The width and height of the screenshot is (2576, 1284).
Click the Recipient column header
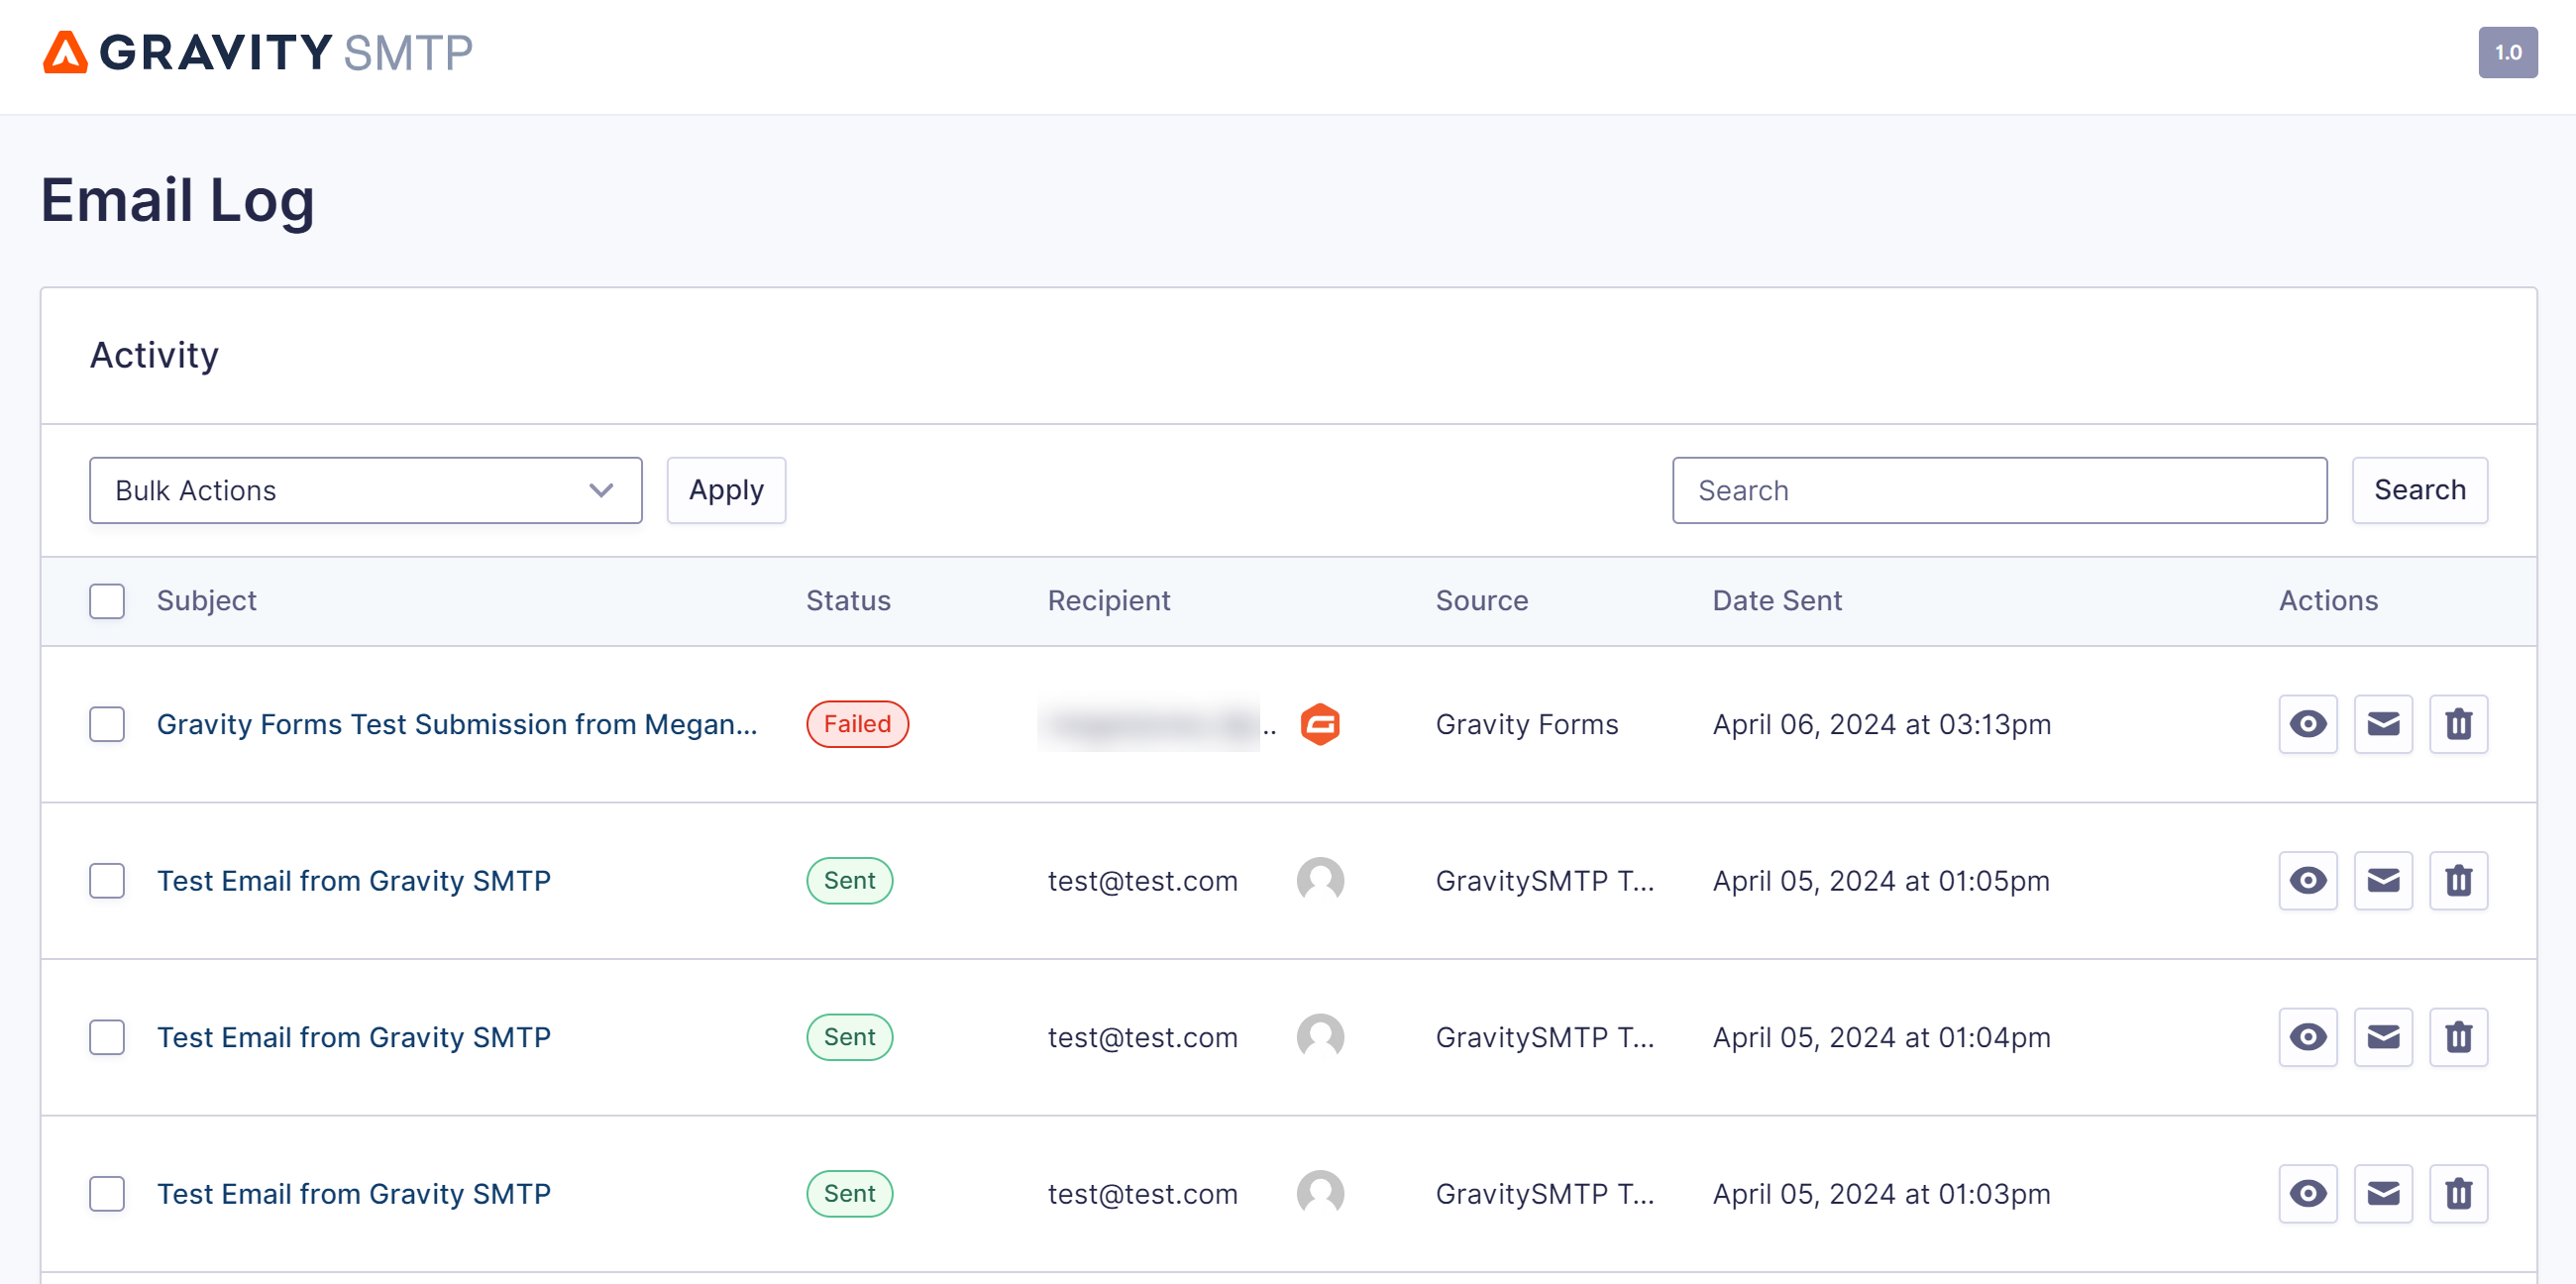point(1108,601)
